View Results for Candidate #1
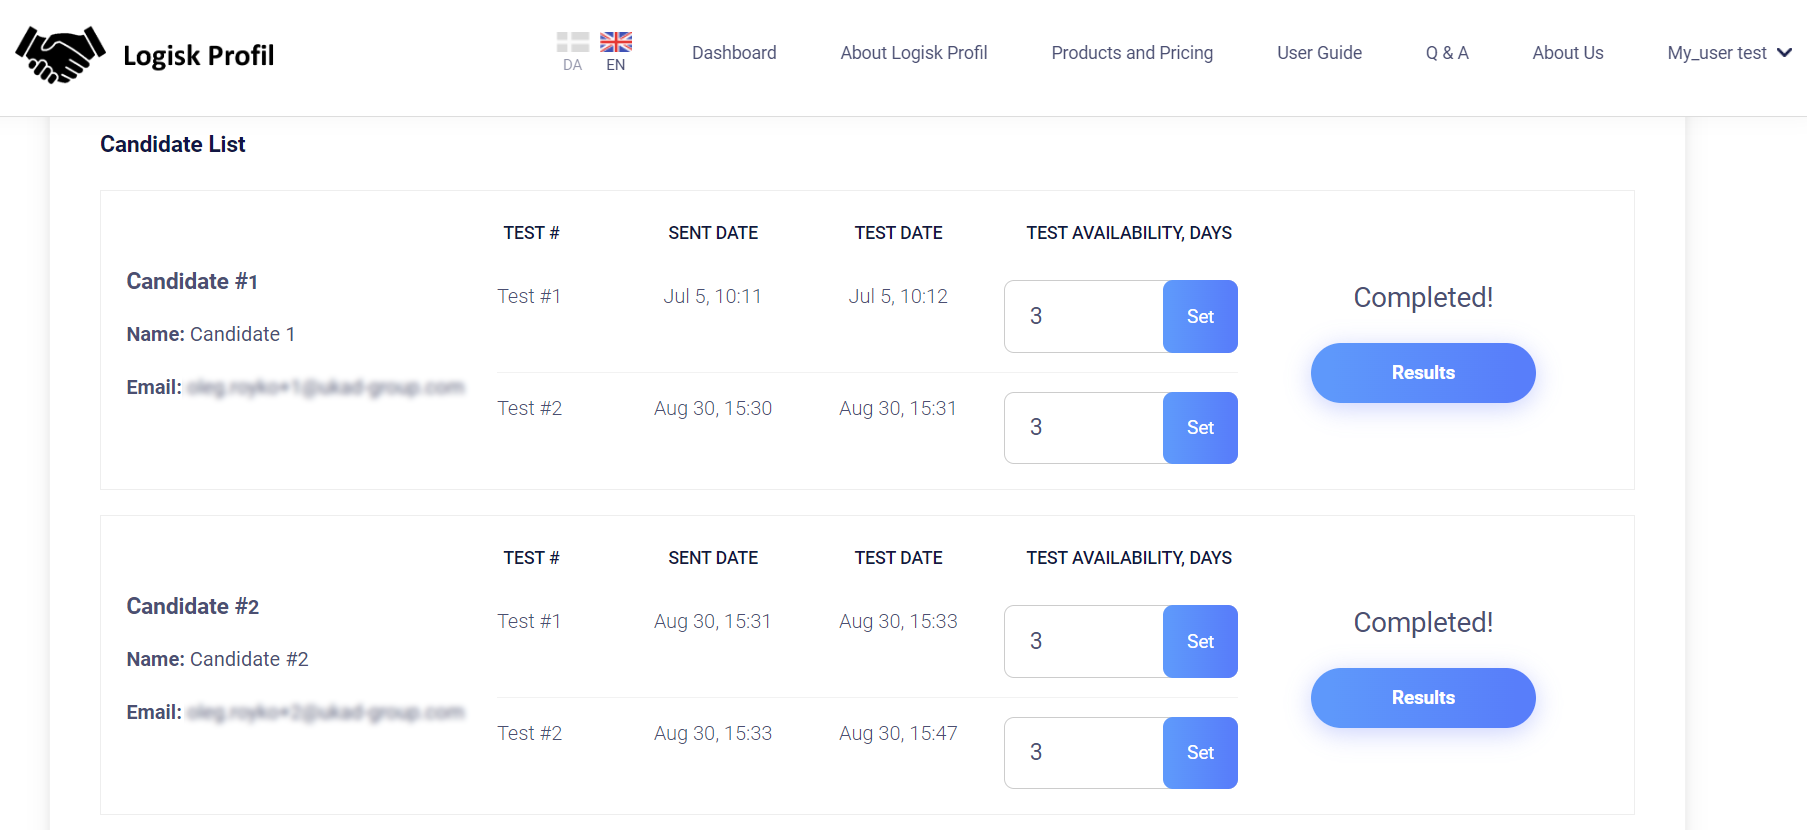1807x830 pixels. click(x=1423, y=373)
